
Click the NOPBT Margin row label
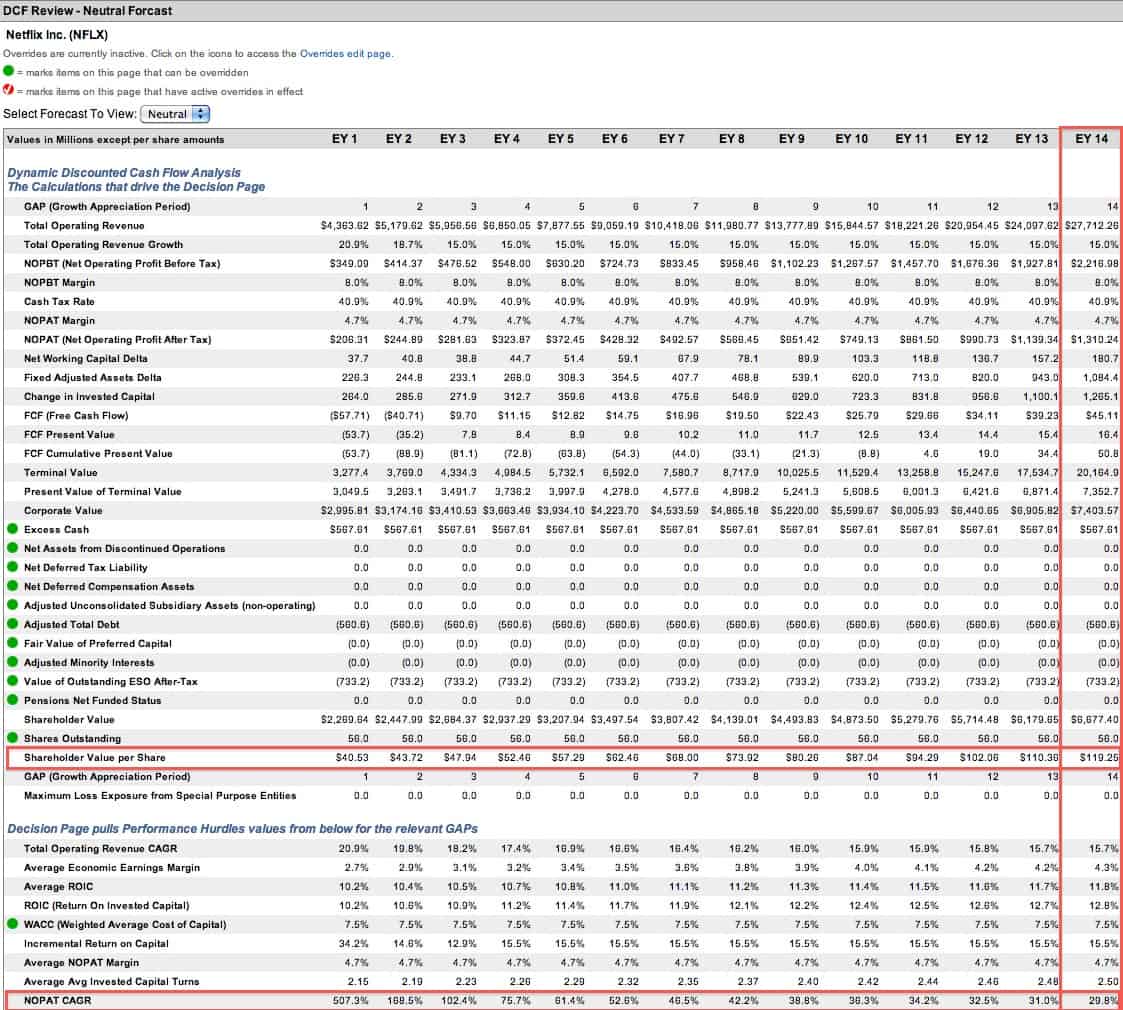[x=59, y=282]
